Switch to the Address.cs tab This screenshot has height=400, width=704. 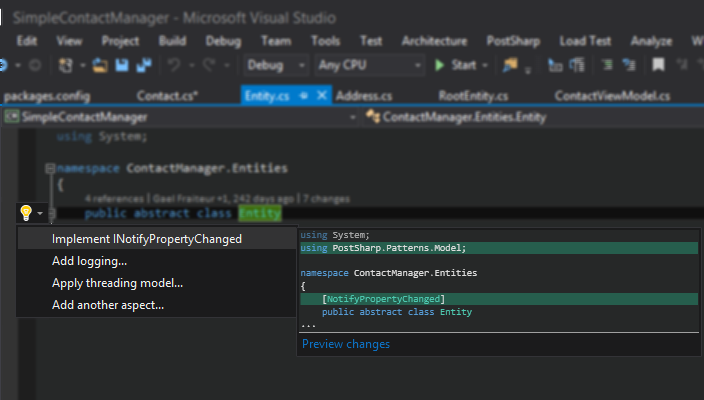pyautogui.click(x=364, y=96)
